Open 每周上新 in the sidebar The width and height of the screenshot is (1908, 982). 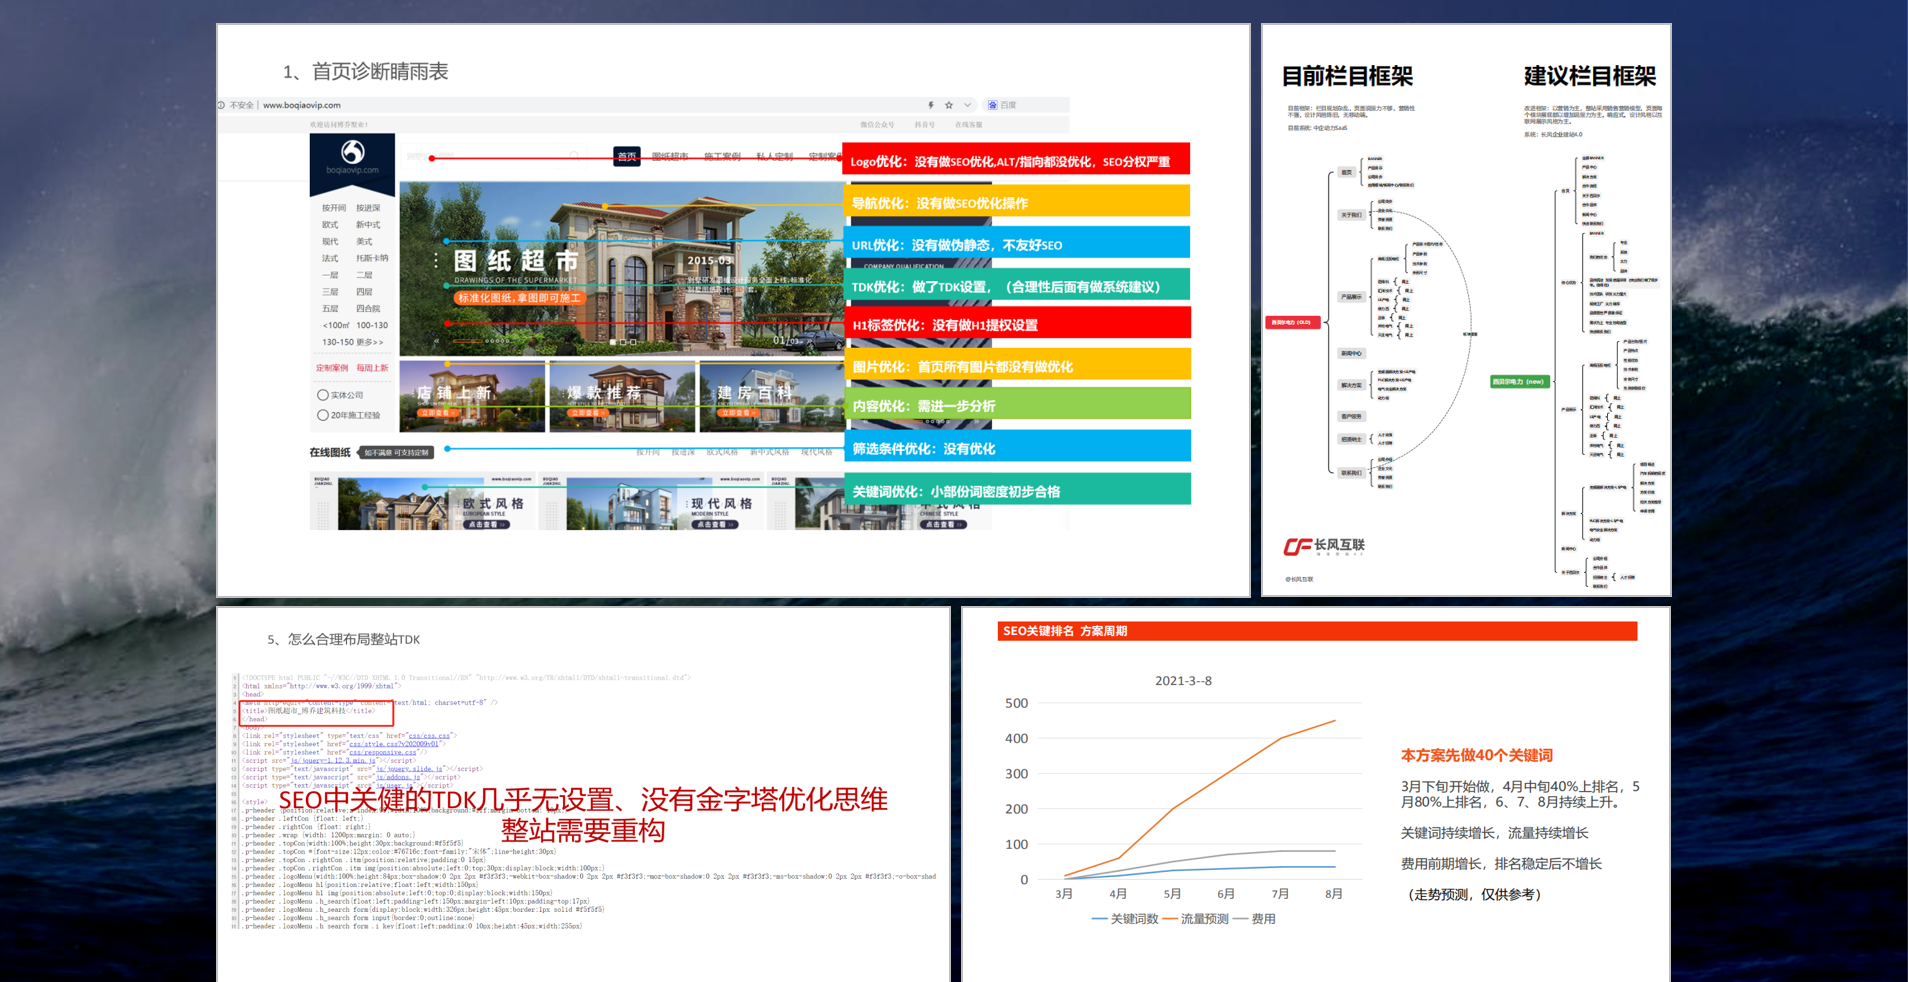pos(372,368)
